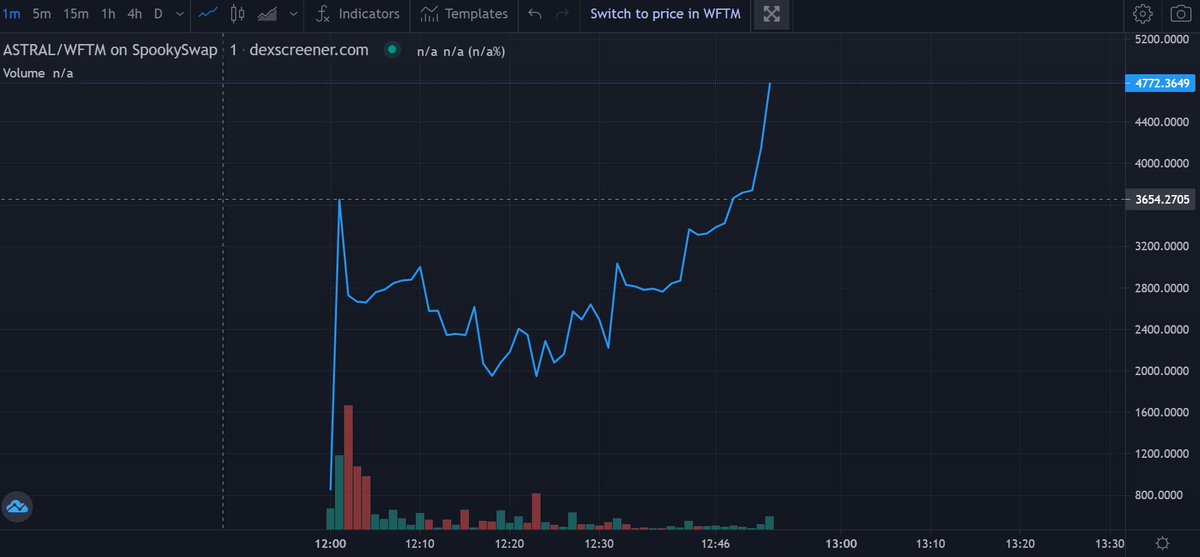Click the Volume n/a indicator legend
This screenshot has height=557, width=1200.
click(38, 73)
